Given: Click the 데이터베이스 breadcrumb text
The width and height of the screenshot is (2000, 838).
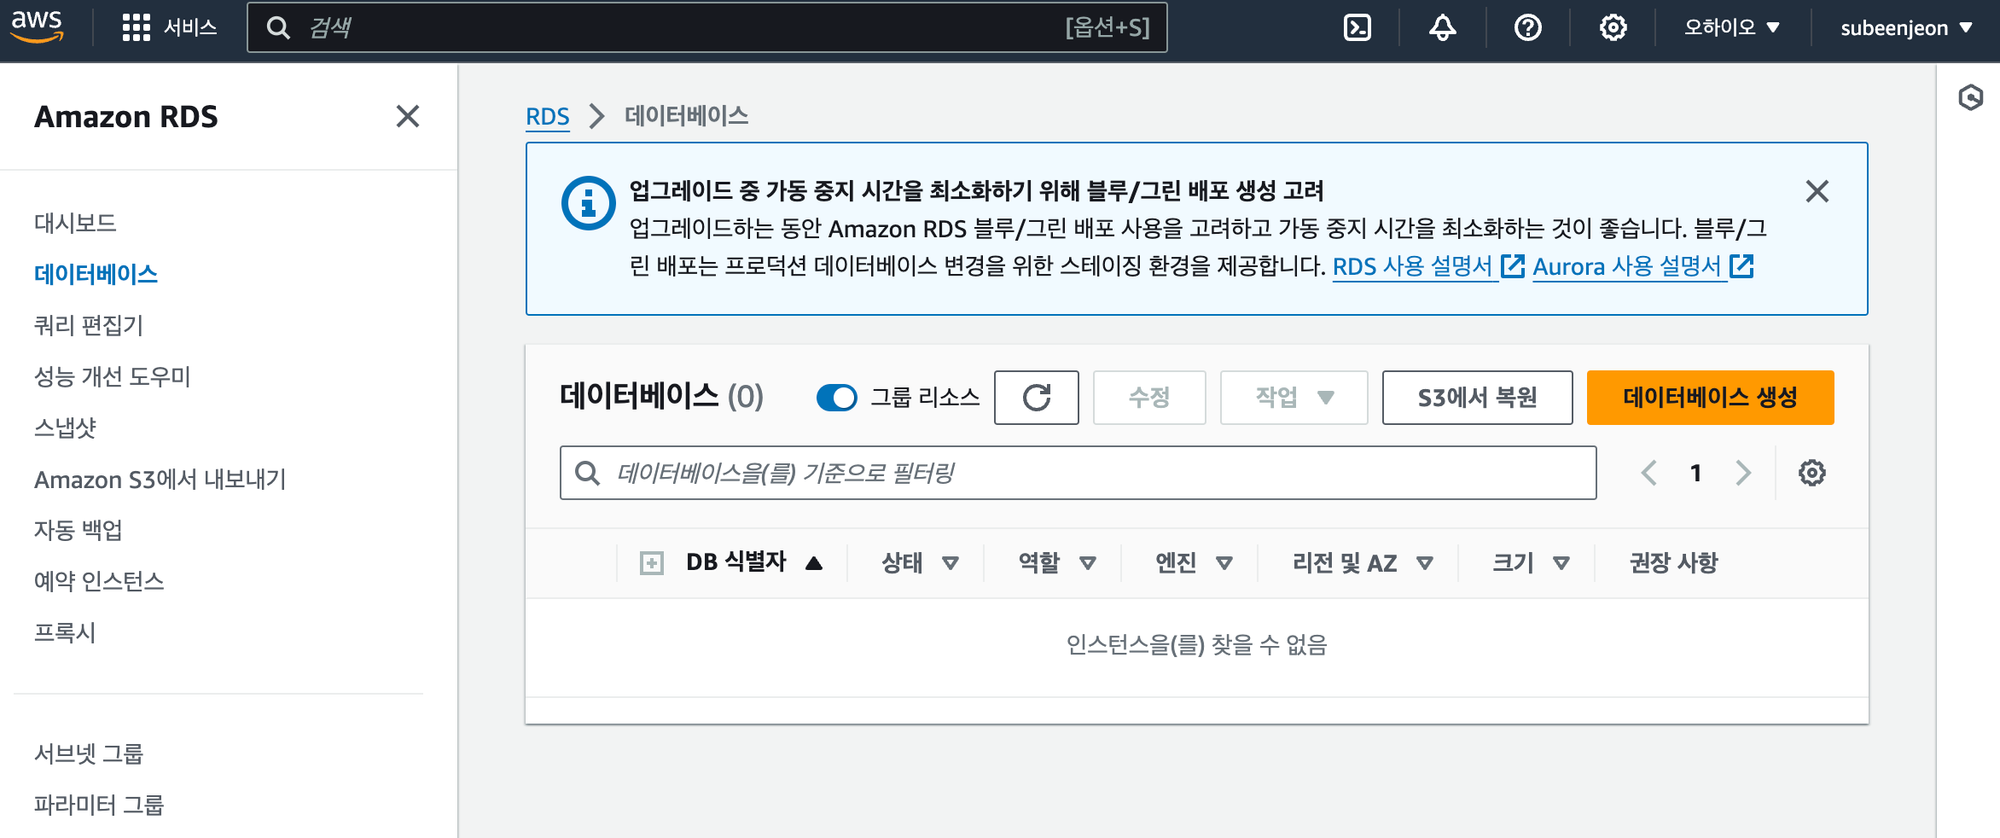Looking at the screenshot, I should click(686, 116).
